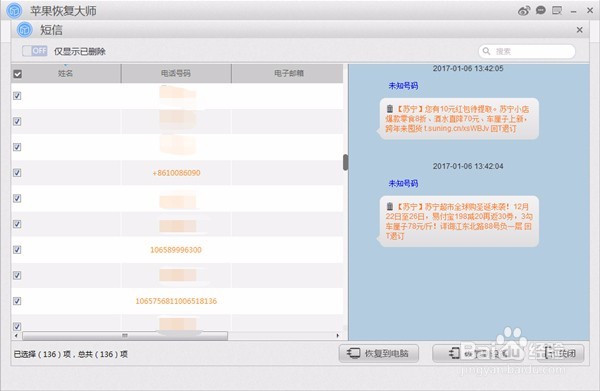Click the 短信 panel logo icon
Image resolution: width=600 pixels, height=391 pixels.
click(x=25, y=29)
